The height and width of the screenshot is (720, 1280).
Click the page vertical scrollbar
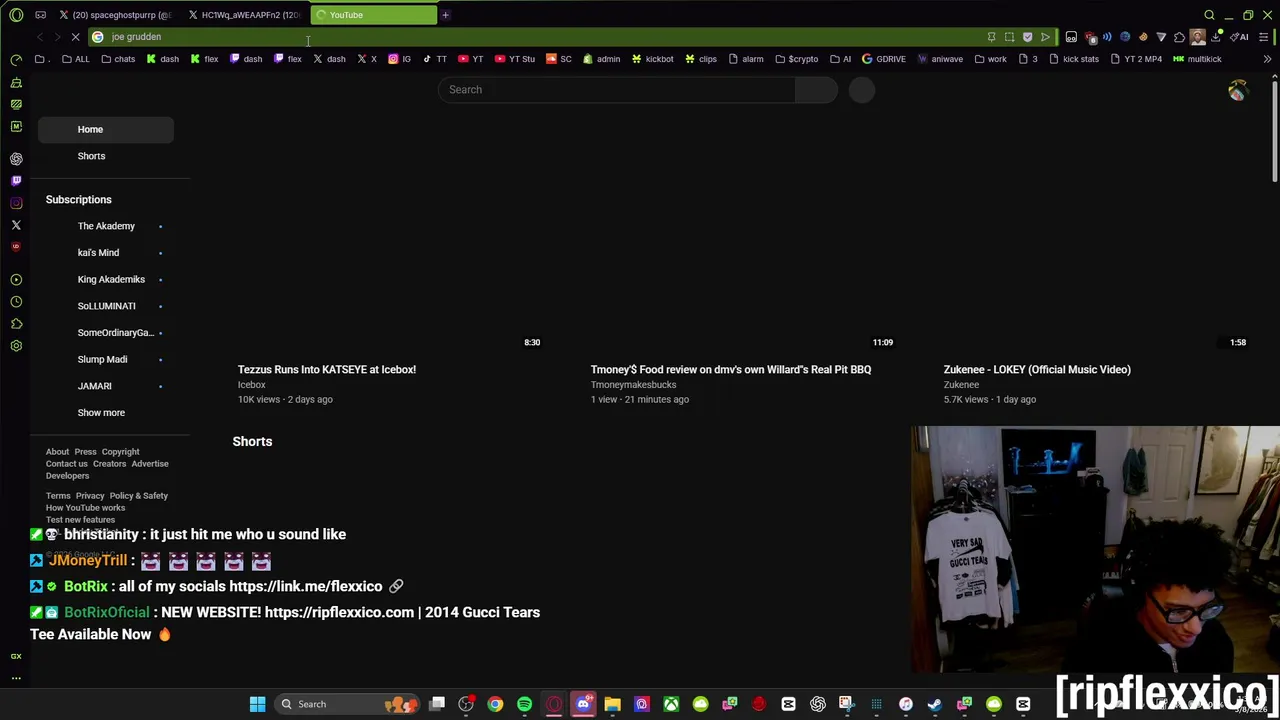click(1275, 132)
